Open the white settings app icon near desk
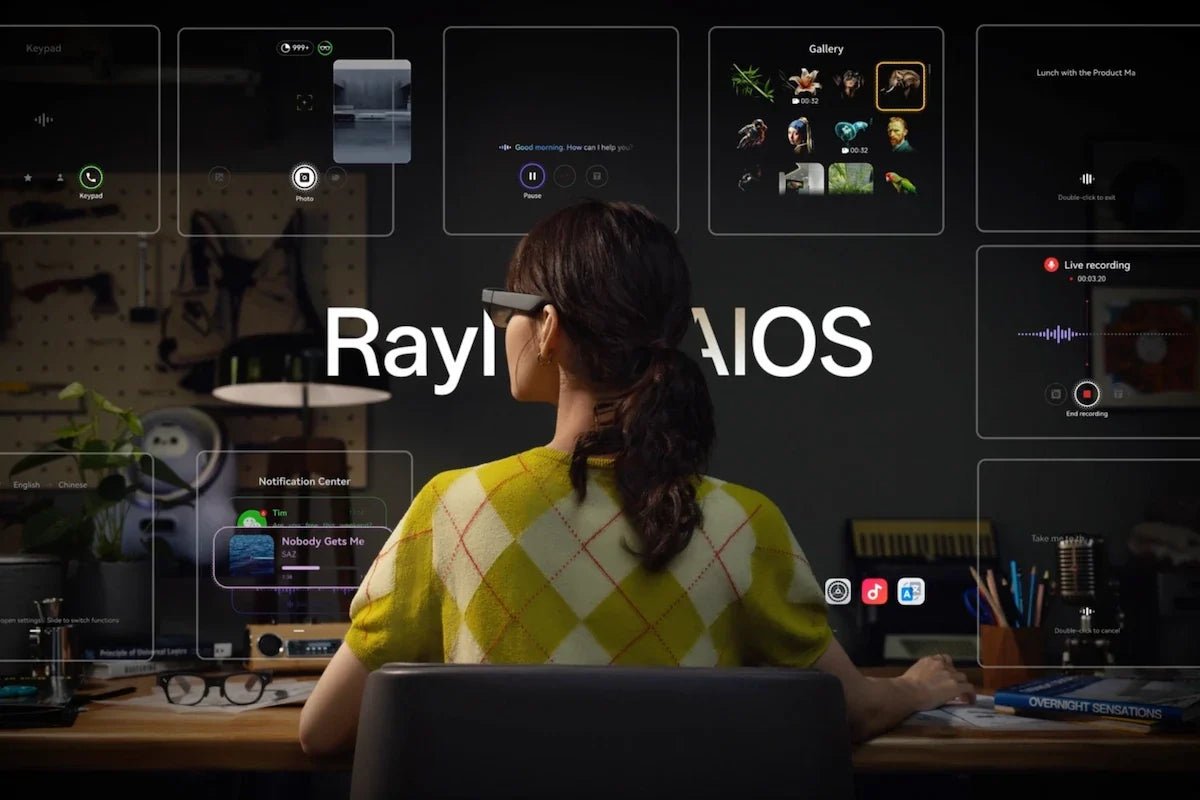Image resolution: width=1200 pixels, height=800 pixels. [838, 591]
